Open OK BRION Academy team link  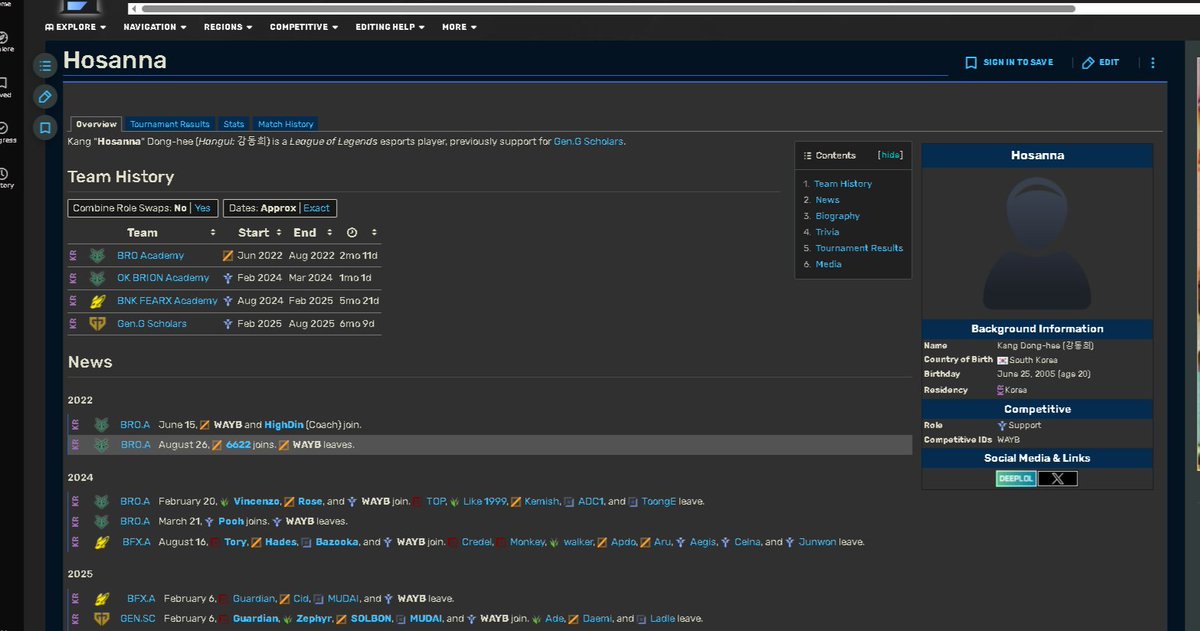click(x=163, y=278)
